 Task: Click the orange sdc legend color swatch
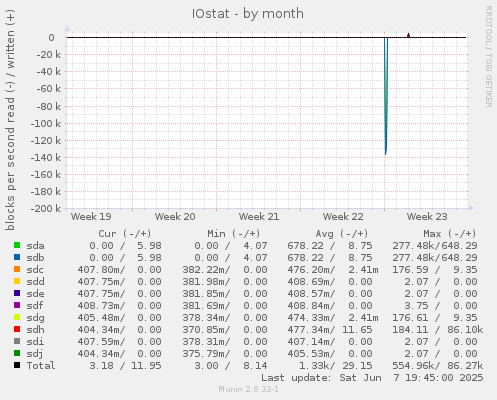tap(17, 269)
